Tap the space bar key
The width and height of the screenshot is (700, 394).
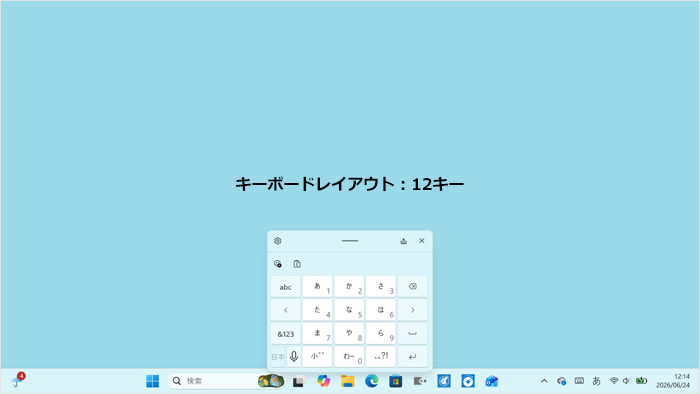412,334
